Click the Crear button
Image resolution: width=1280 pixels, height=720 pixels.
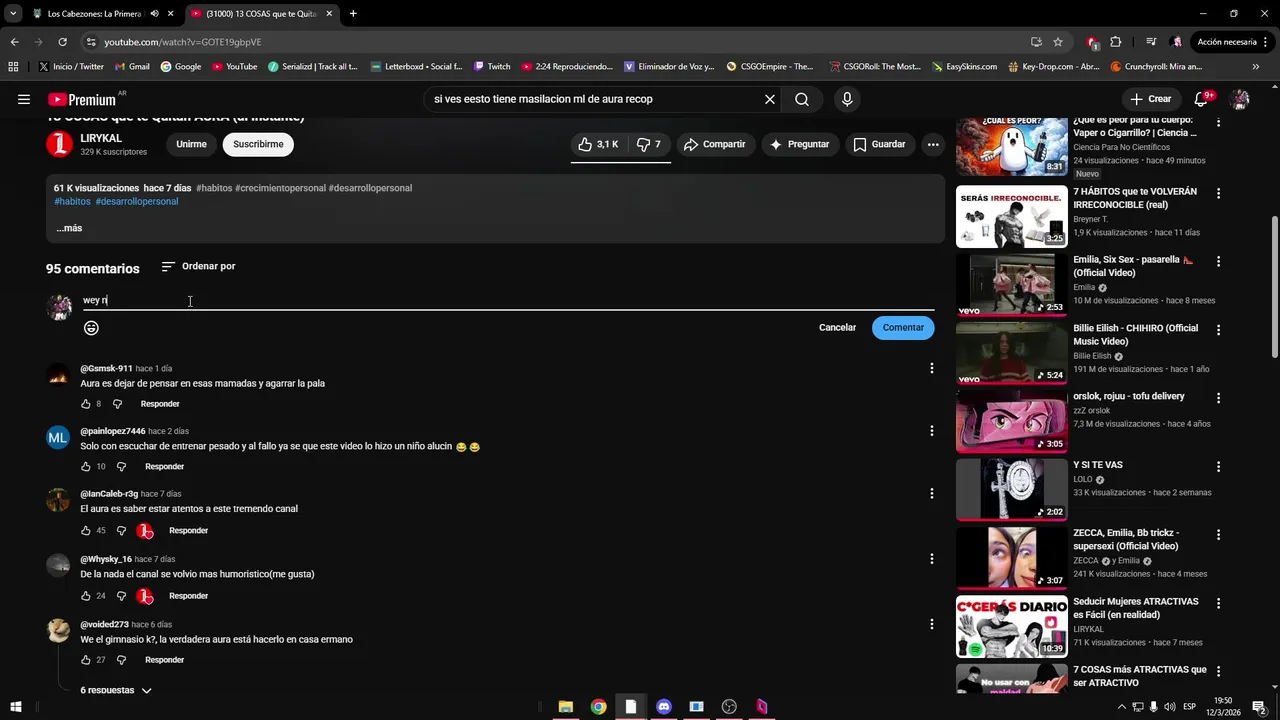1150,99
